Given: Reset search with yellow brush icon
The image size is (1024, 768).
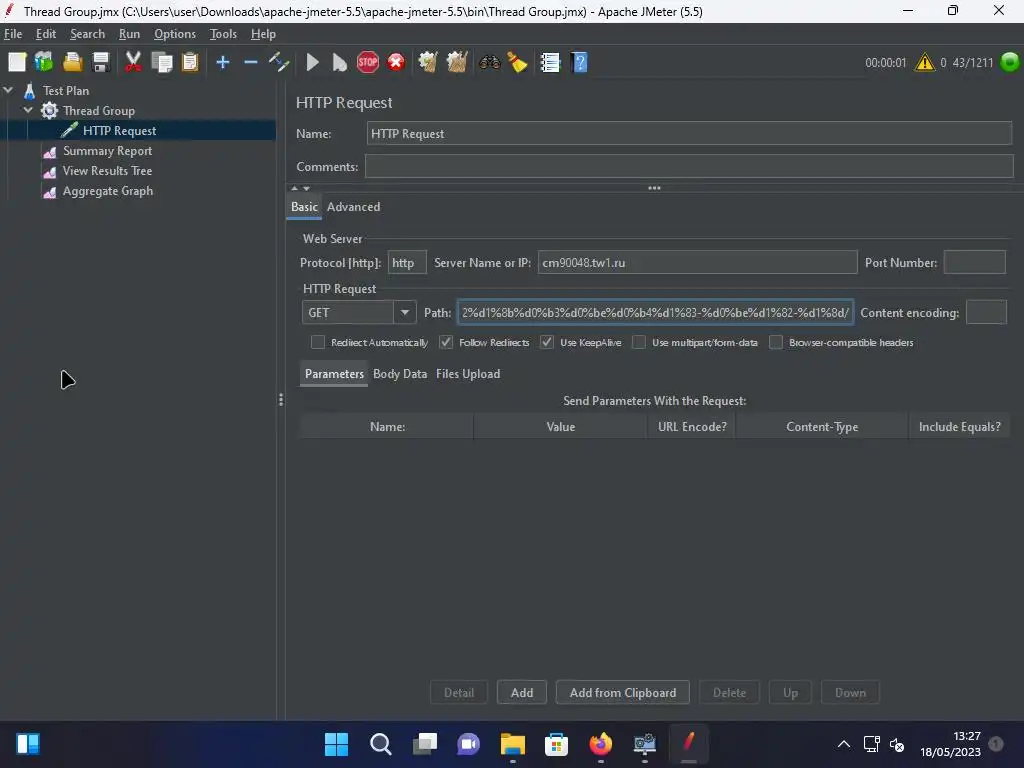Looking at the screenshot, I should point(517,63).
